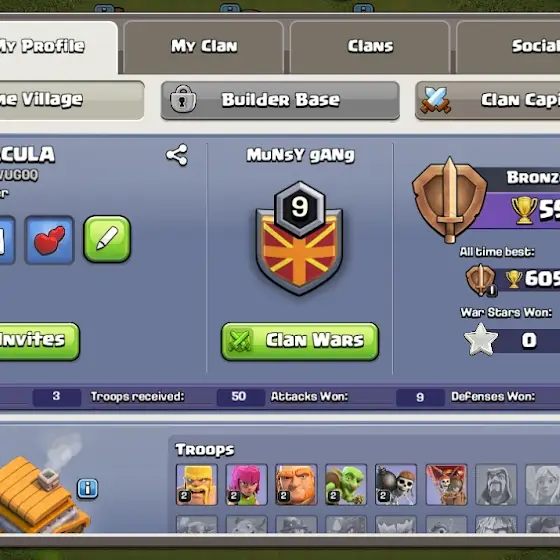This screenshot has height=560, width=560.
Task: Select the Balloon troop icon
Action: tap(446, 485)
